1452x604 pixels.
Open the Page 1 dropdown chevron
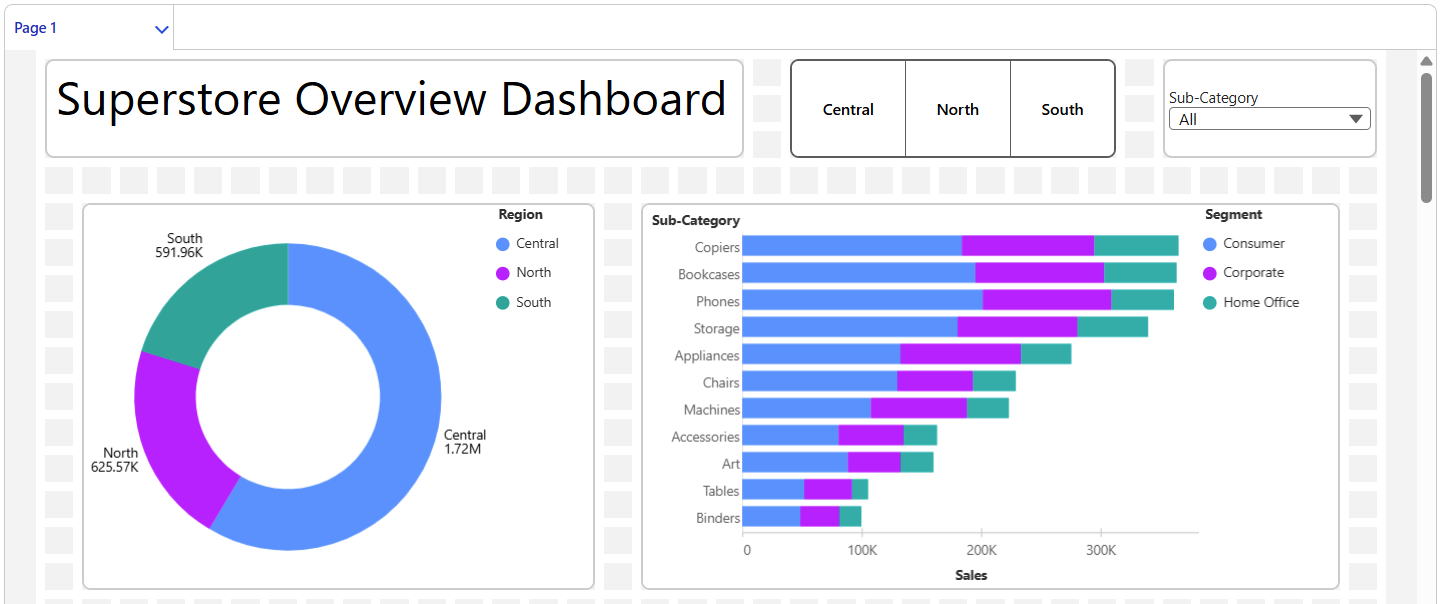tap(161, 29)
